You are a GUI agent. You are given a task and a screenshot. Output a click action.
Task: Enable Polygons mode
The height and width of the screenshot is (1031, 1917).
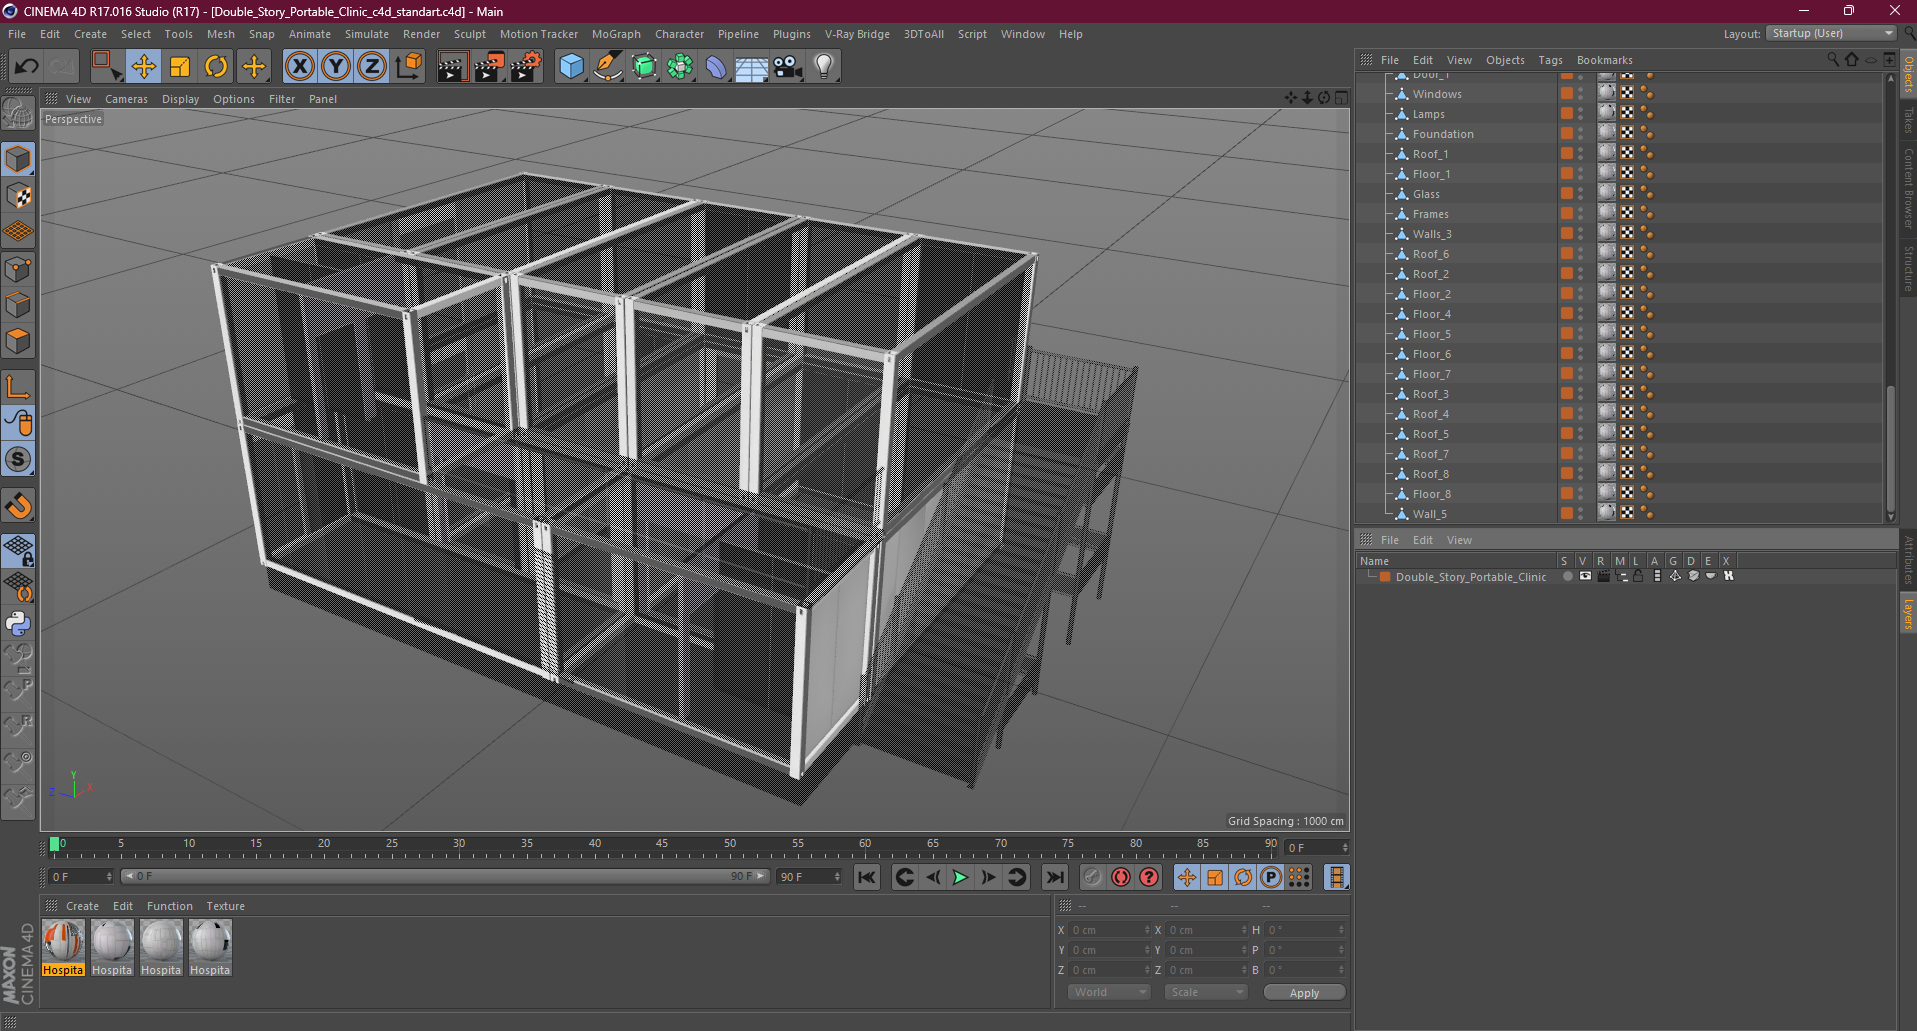pos(18,341)
